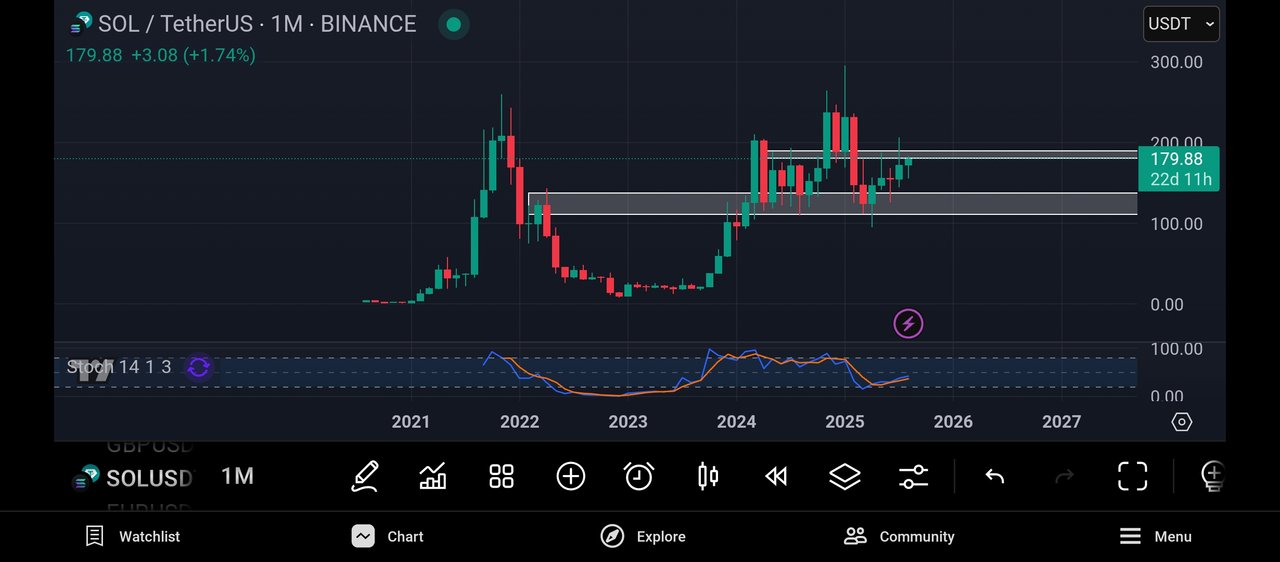The width and height of the screenshot is (1280, 562).
Task: Open the Menu tab
Action: point(1155,536)
